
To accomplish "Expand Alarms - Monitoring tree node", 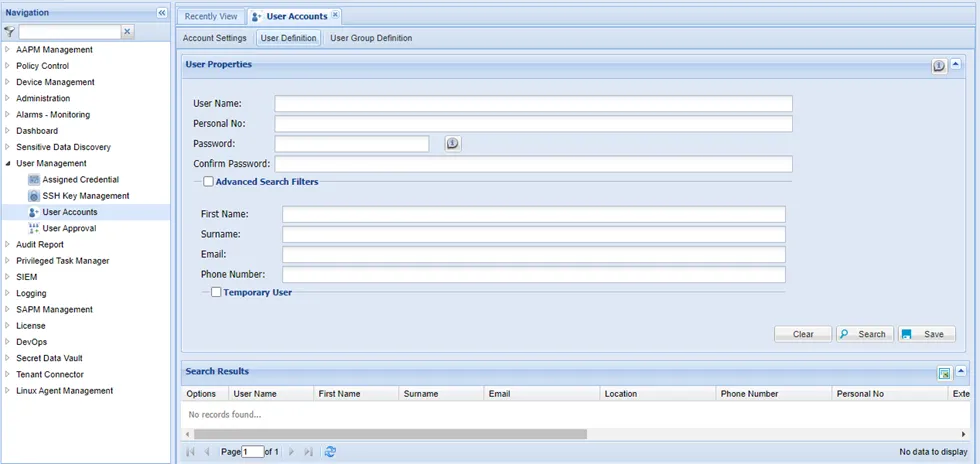I will [8, 114].
